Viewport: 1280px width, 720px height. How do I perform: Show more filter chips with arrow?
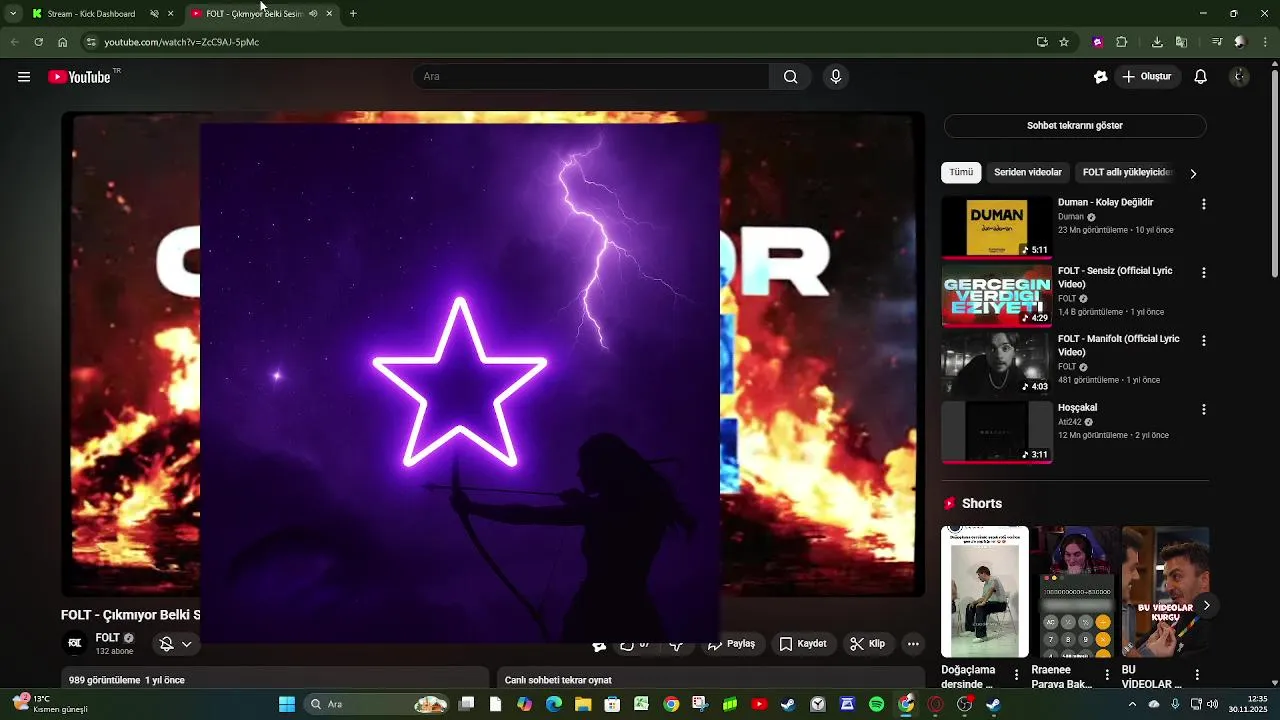(1193, 173)
